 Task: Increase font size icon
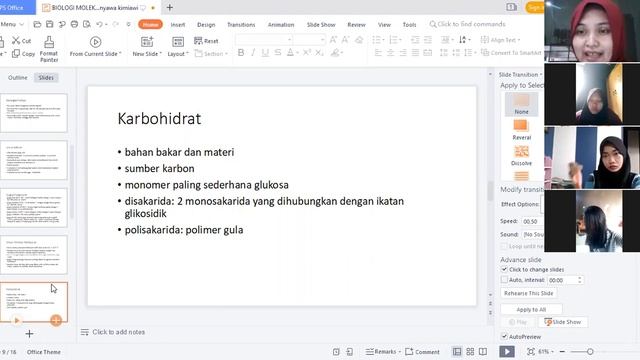coord(333,40)
